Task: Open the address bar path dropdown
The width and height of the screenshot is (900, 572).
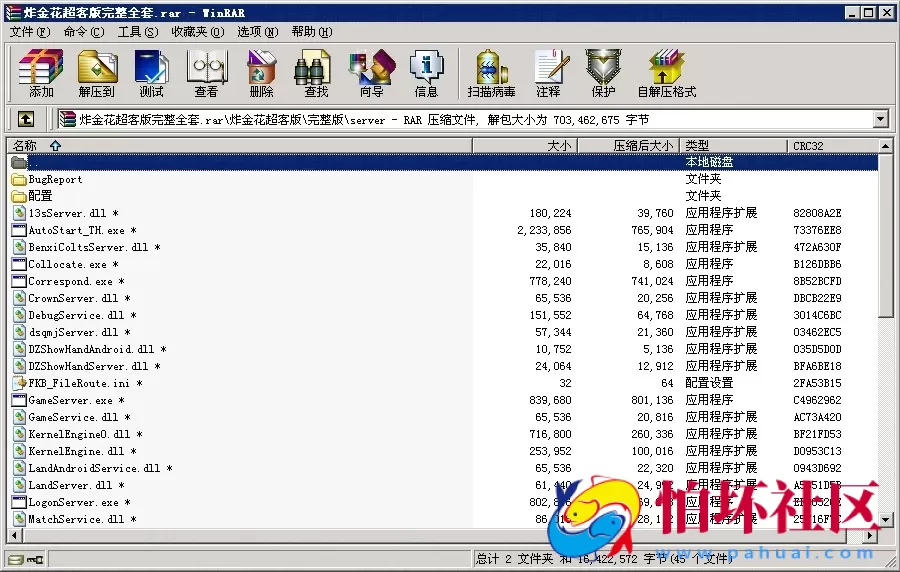Action: (x=880, y=119)
